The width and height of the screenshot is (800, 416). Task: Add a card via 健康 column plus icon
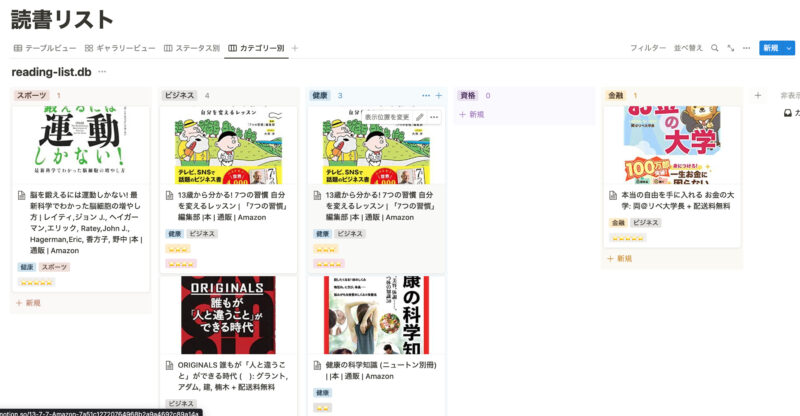pos(439,95)
